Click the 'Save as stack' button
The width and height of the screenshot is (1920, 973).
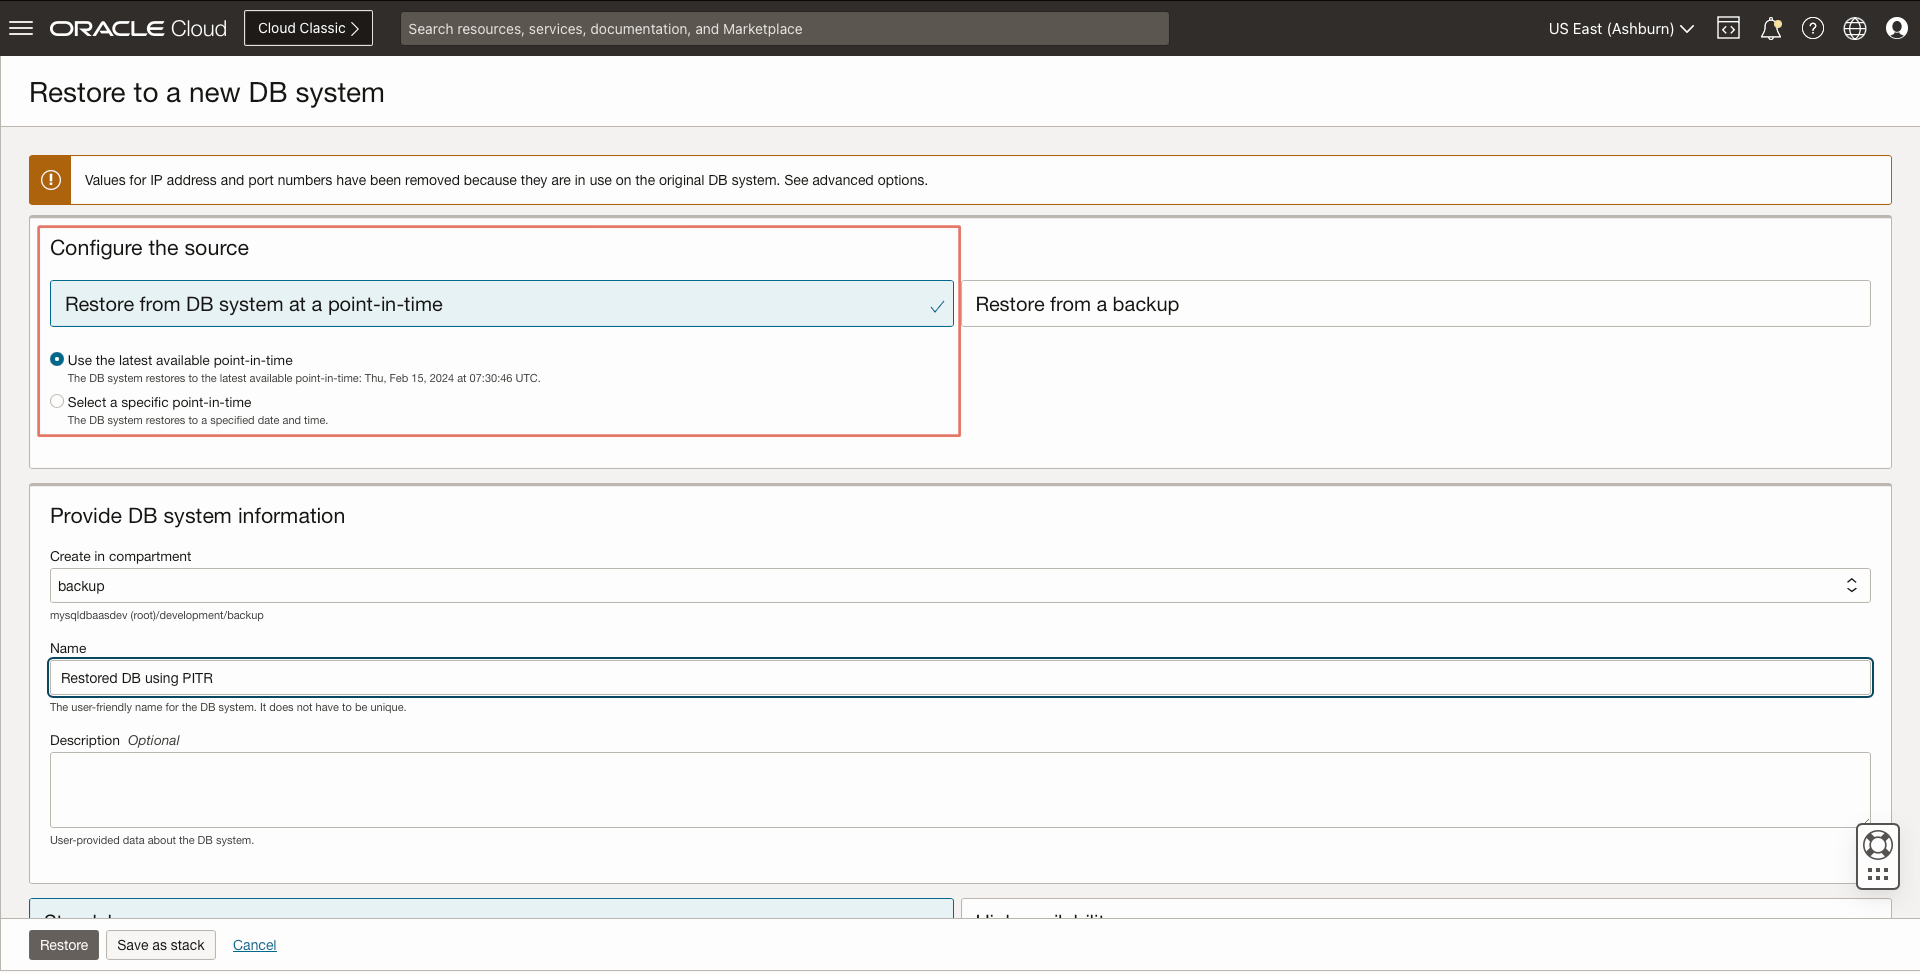click(161, 945)
